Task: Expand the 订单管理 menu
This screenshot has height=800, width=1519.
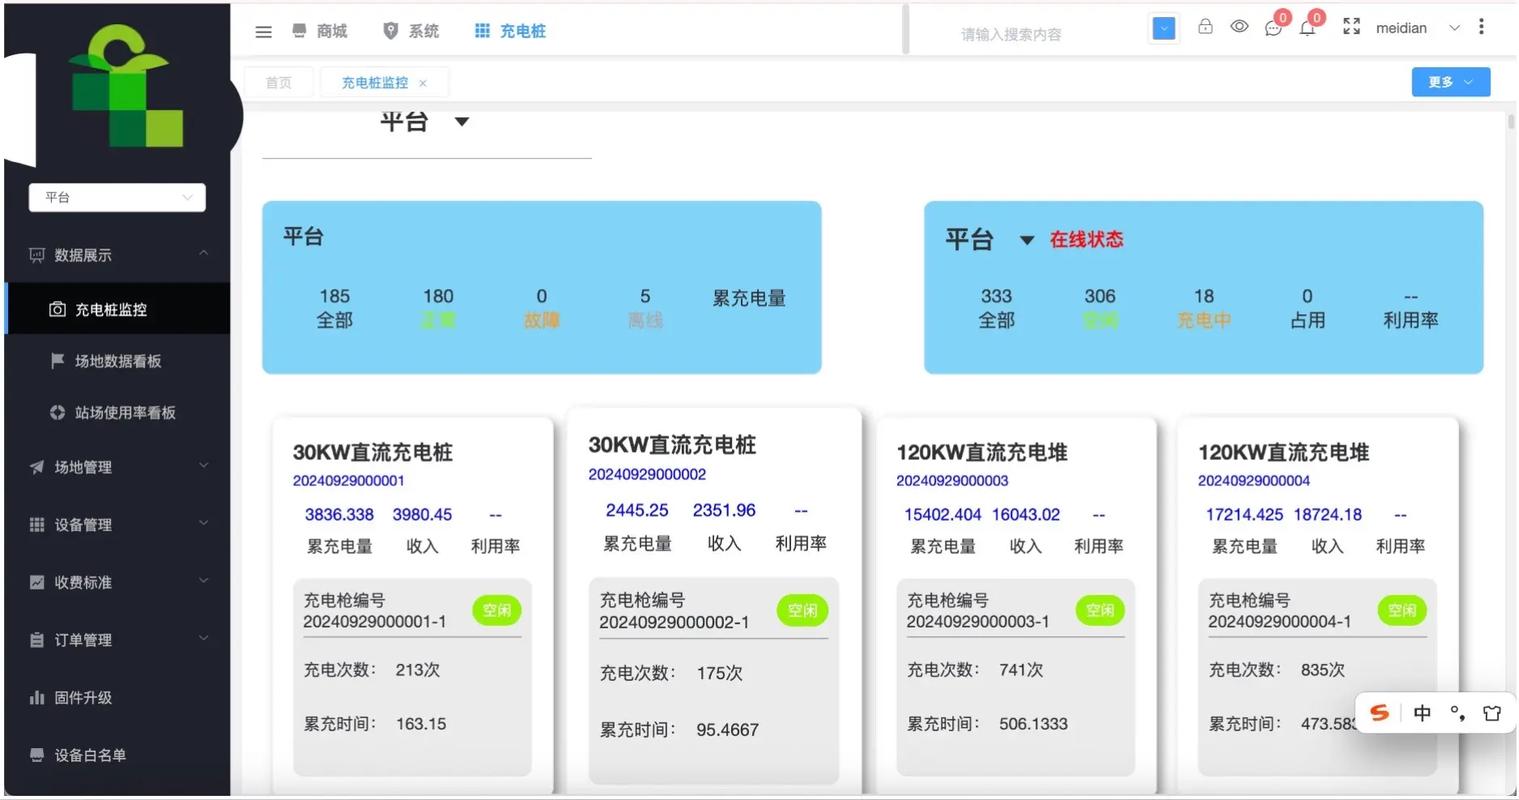Action: click(117, 639)
